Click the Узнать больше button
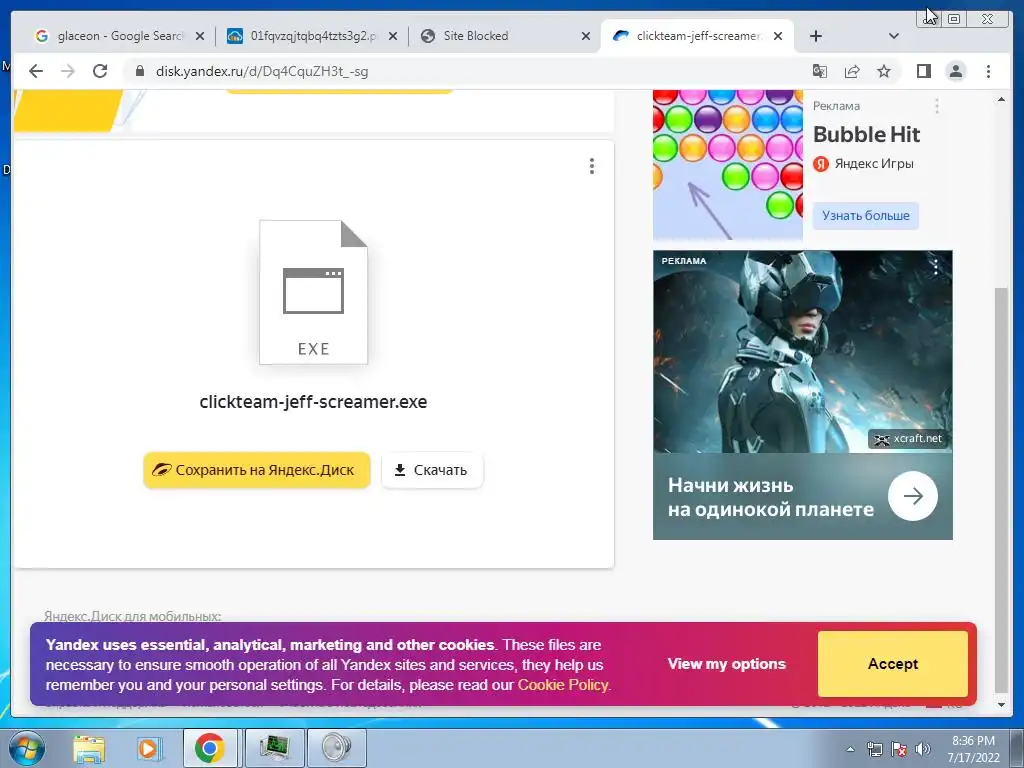The width and height of the screenshot is (1024, 768). [865, 216]
